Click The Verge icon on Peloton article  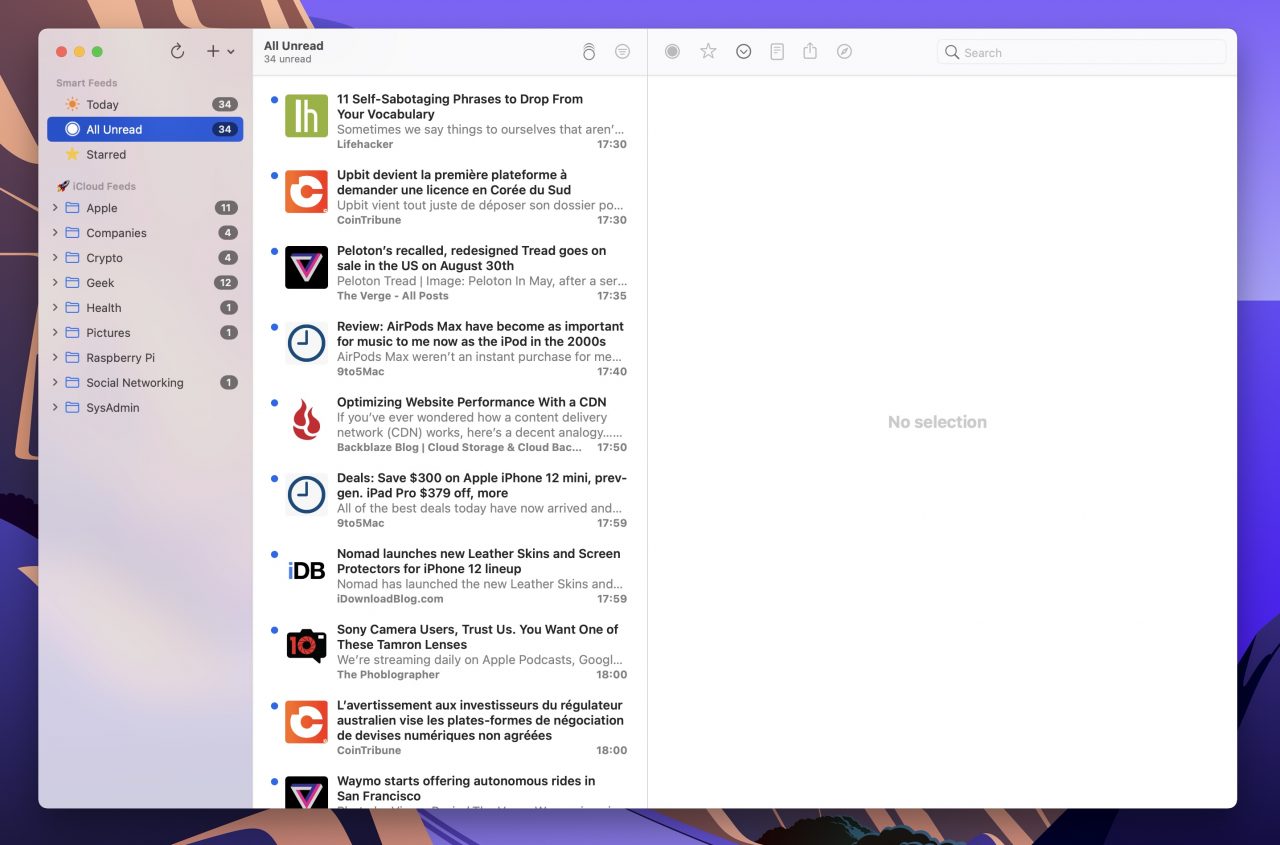(x=306, y=268)
